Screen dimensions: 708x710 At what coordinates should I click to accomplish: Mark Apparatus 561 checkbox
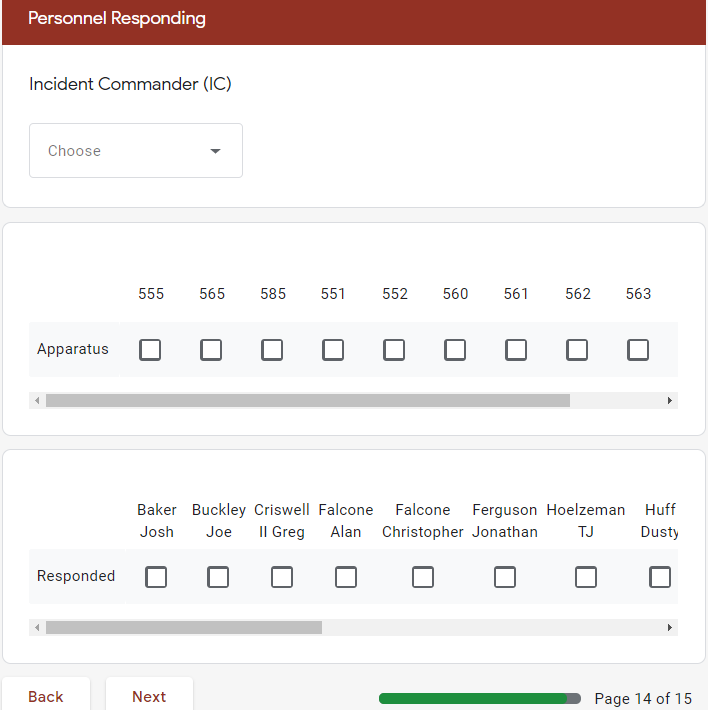pyautogui.click(x=516, y=350)
